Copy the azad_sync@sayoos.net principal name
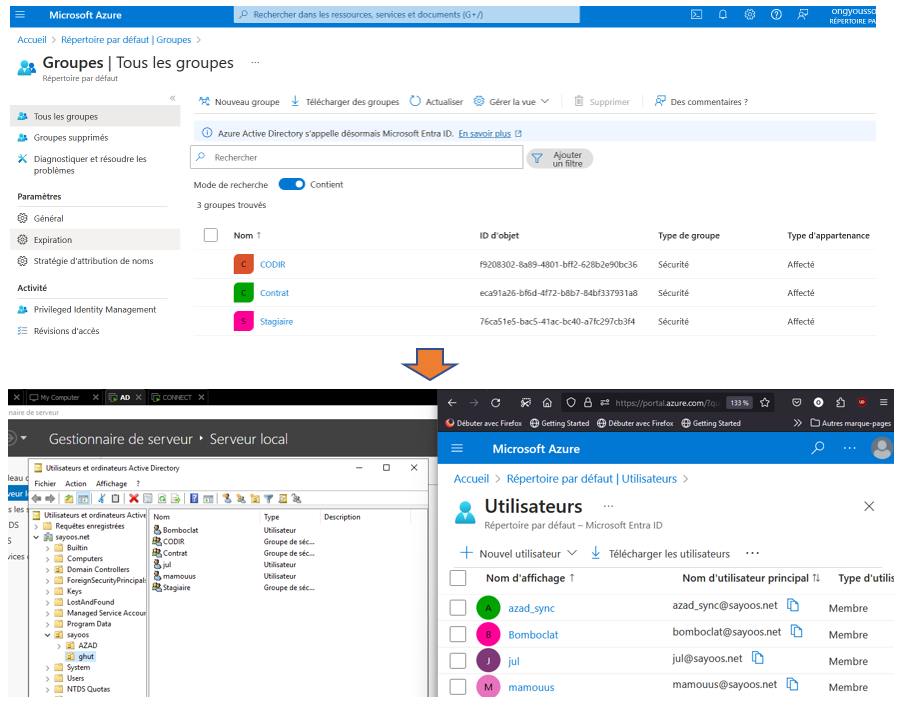Image resolution: width=901 pixels, height=717 pixels. coord(793,606)
